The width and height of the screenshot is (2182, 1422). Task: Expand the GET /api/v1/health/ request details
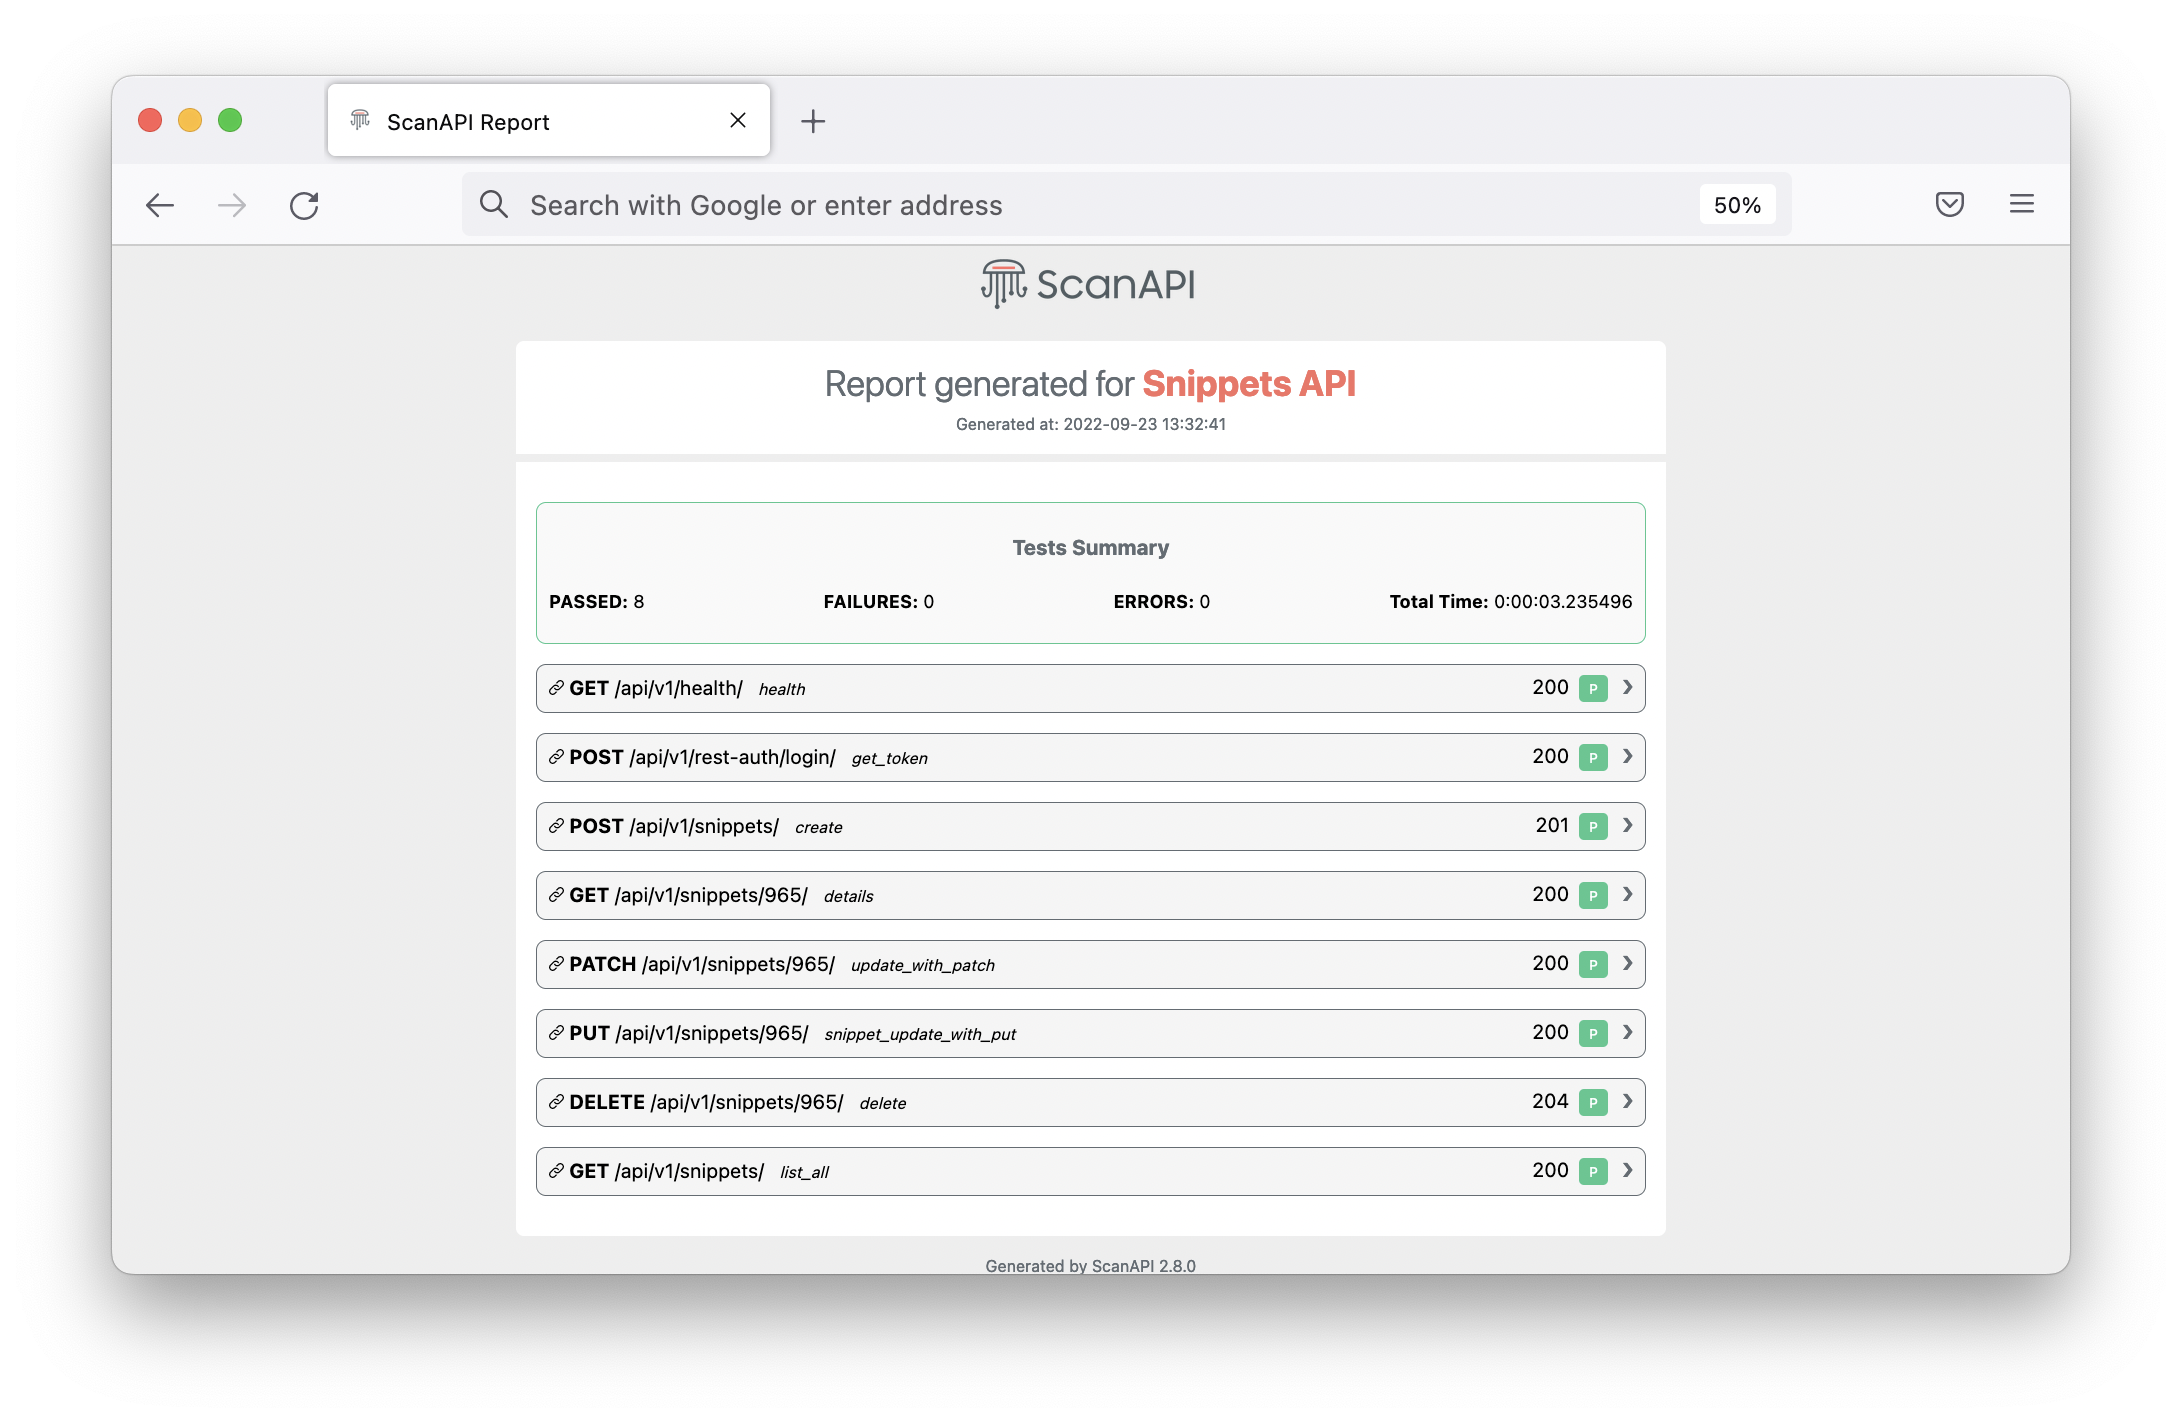click(x=1627, y=688)
